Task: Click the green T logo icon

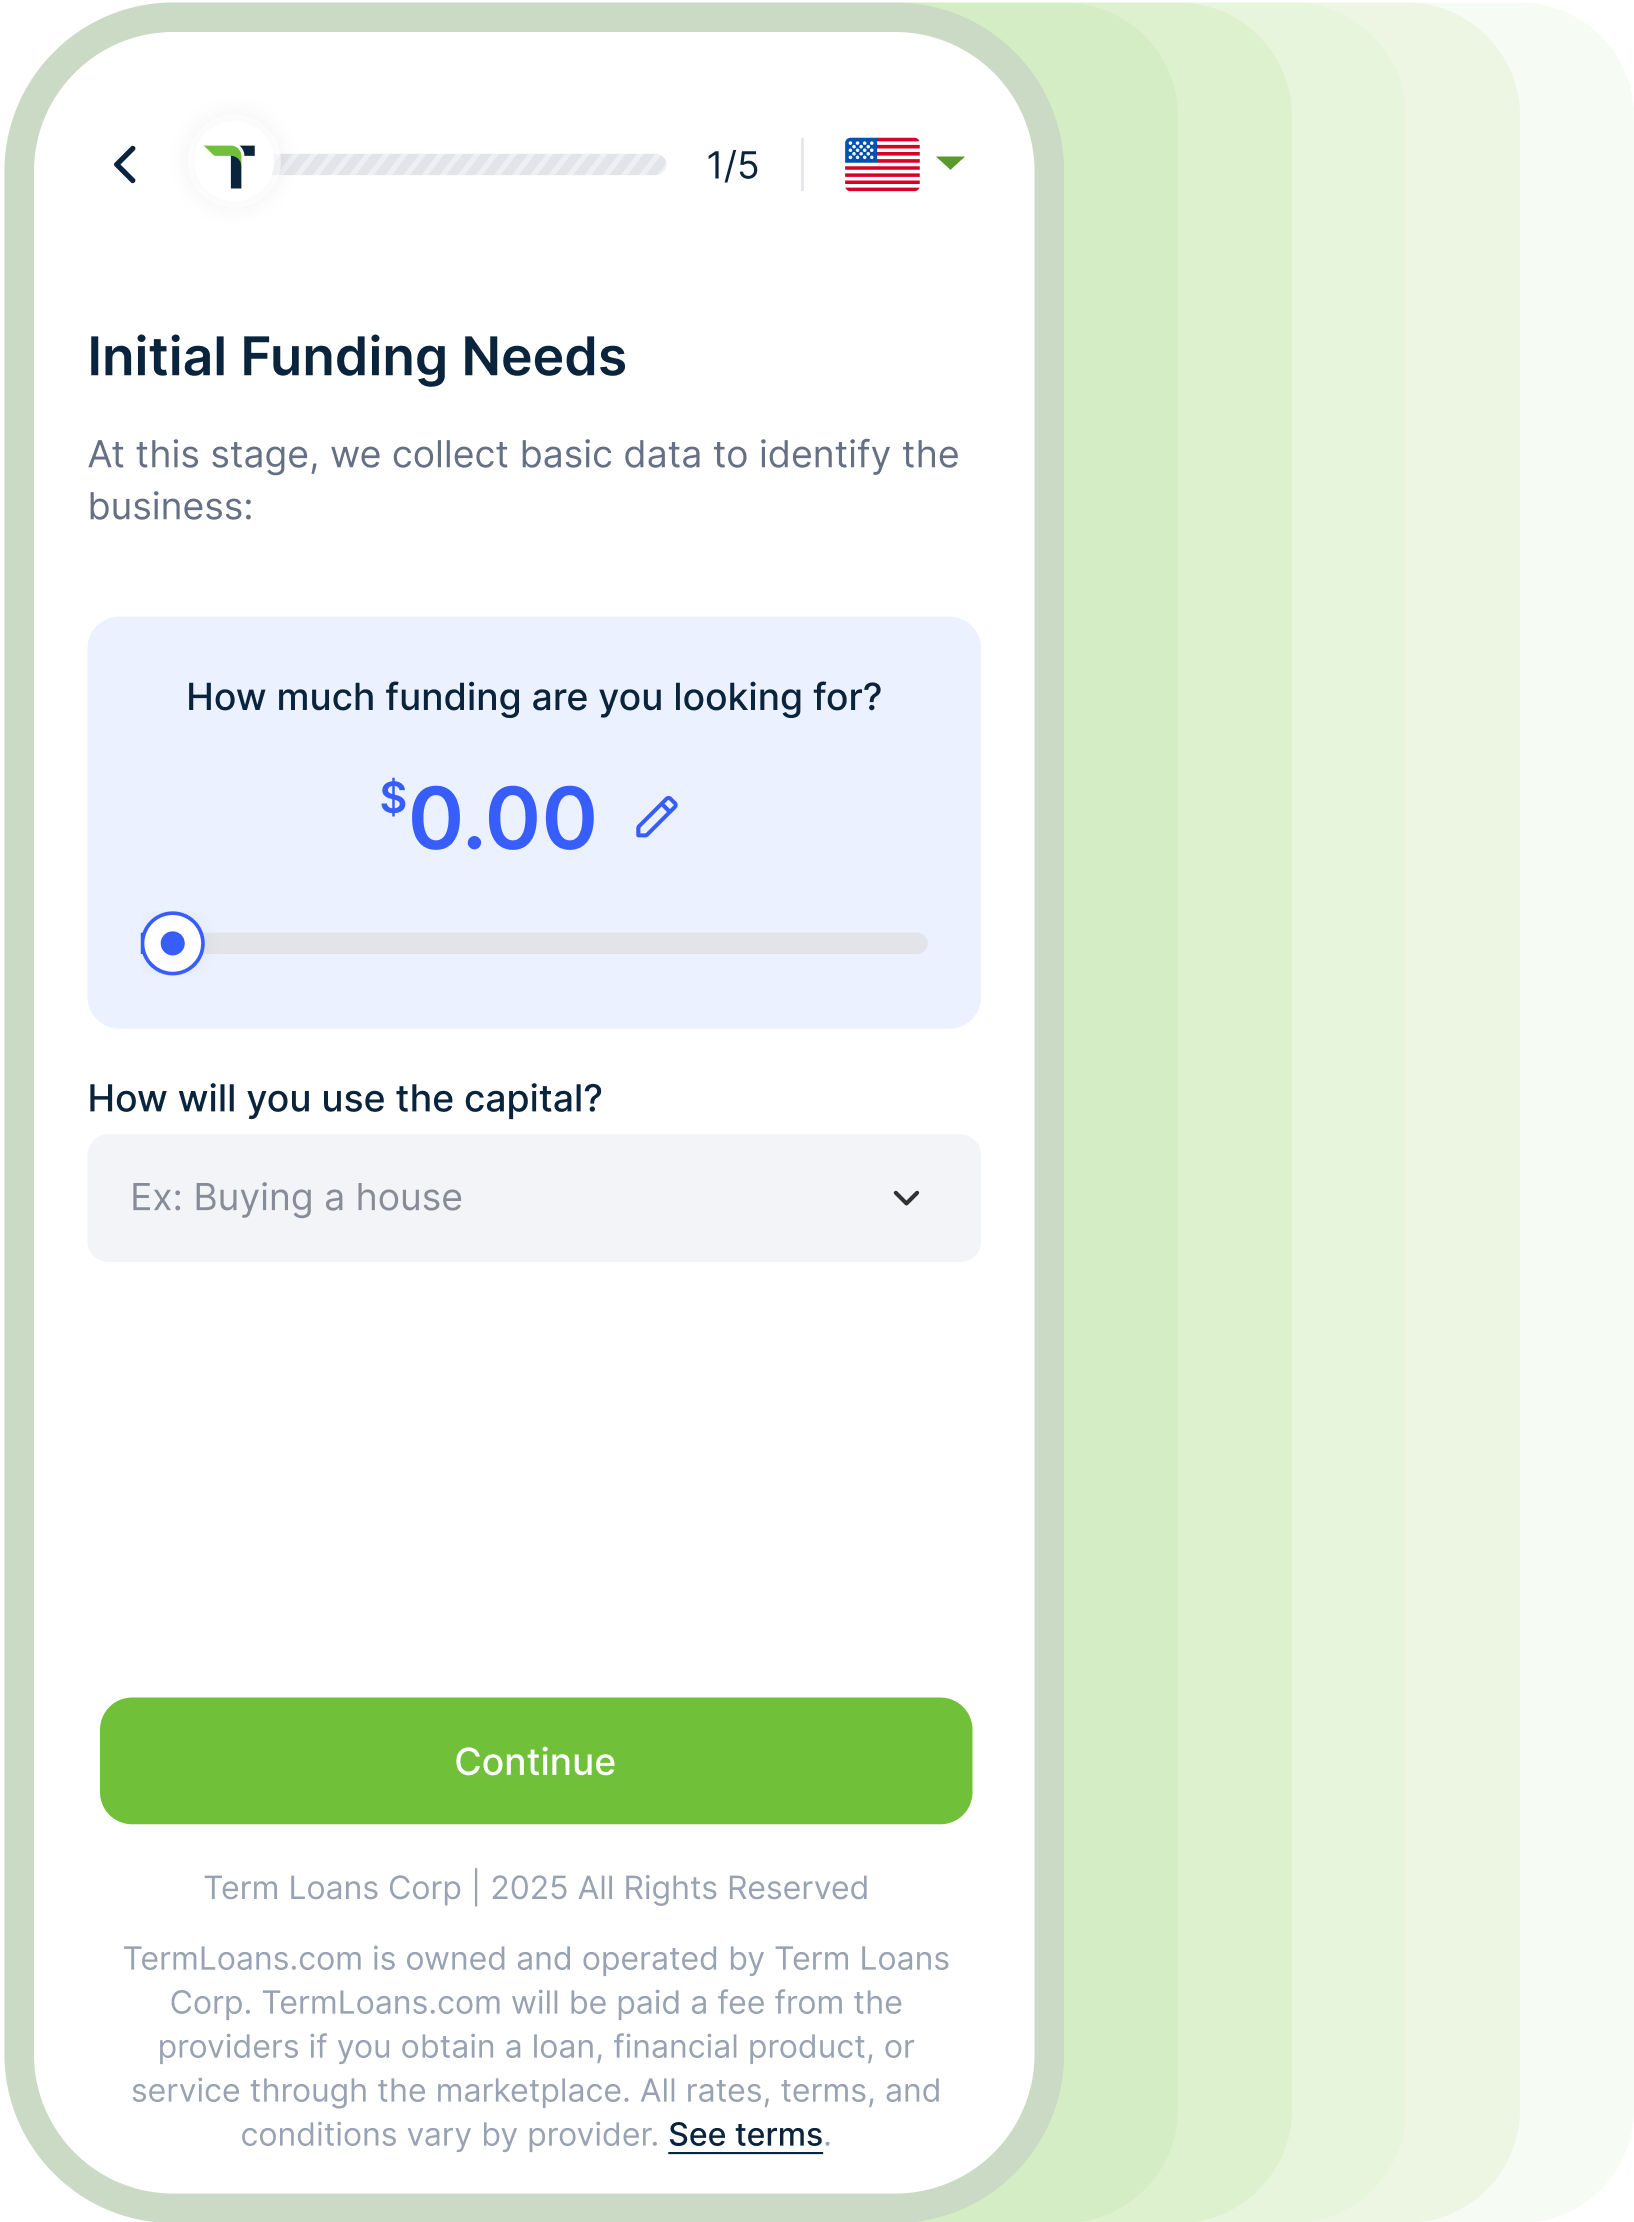Action: (231, 165)
